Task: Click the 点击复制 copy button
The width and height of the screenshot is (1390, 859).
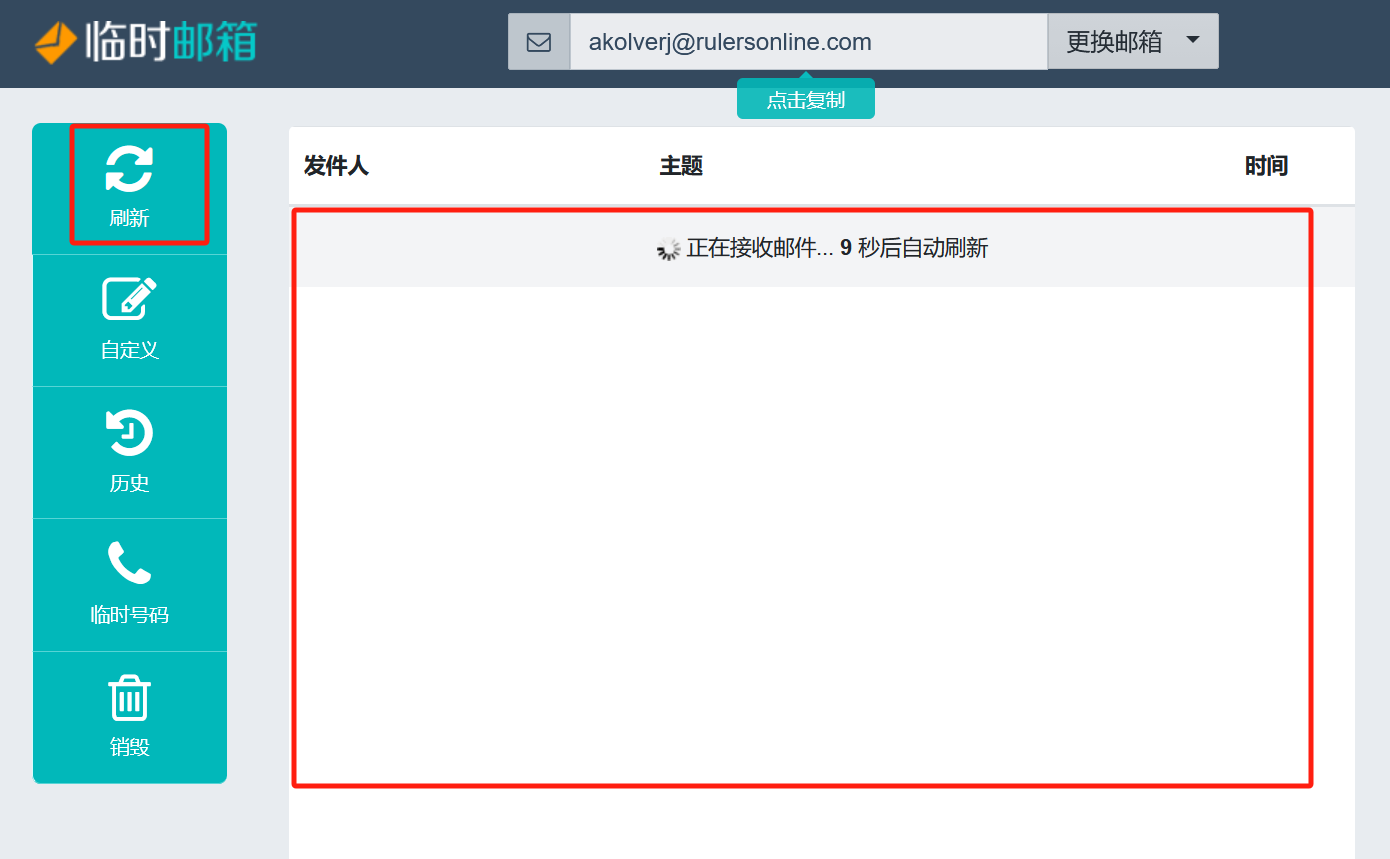Action: coord(806,99)
